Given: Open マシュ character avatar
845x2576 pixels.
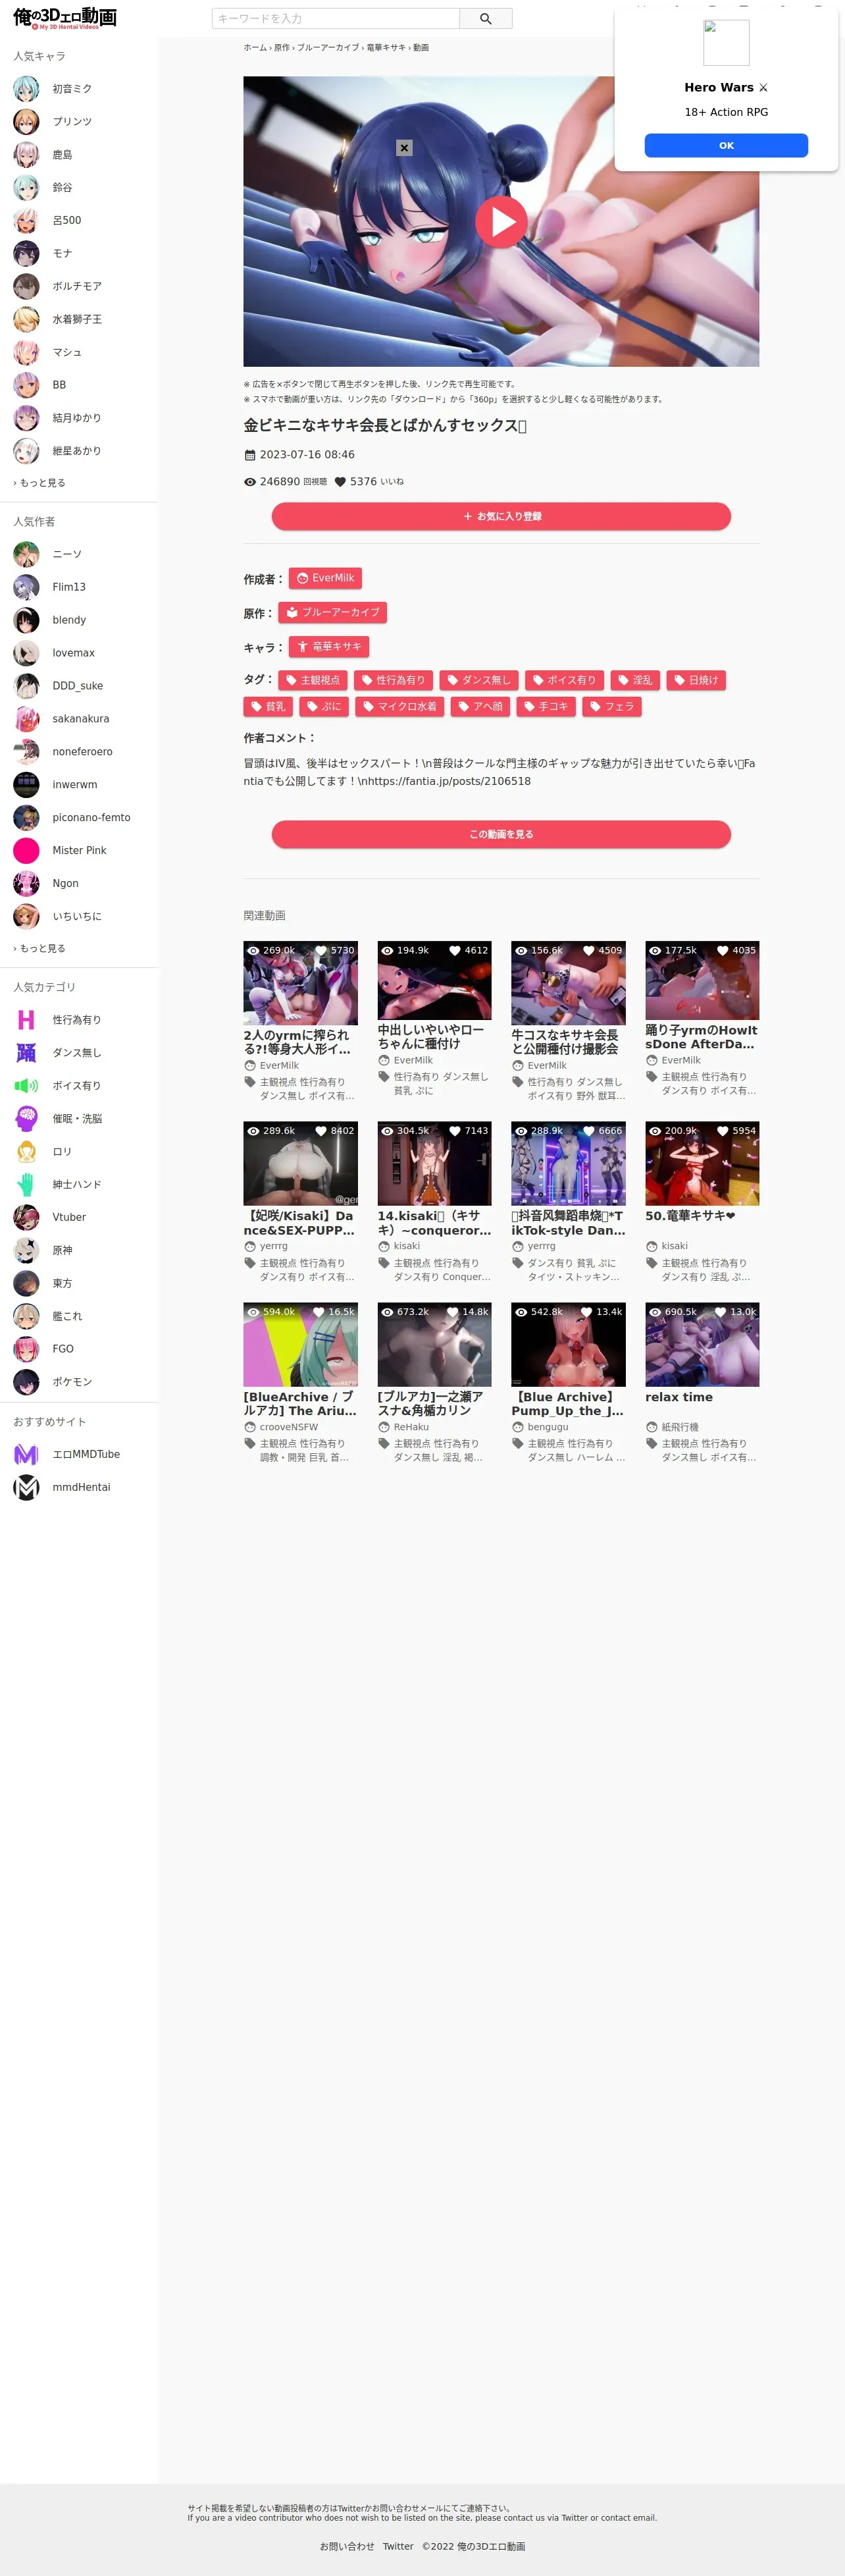Looking at the screenshot, I should [x=26, y=352].
